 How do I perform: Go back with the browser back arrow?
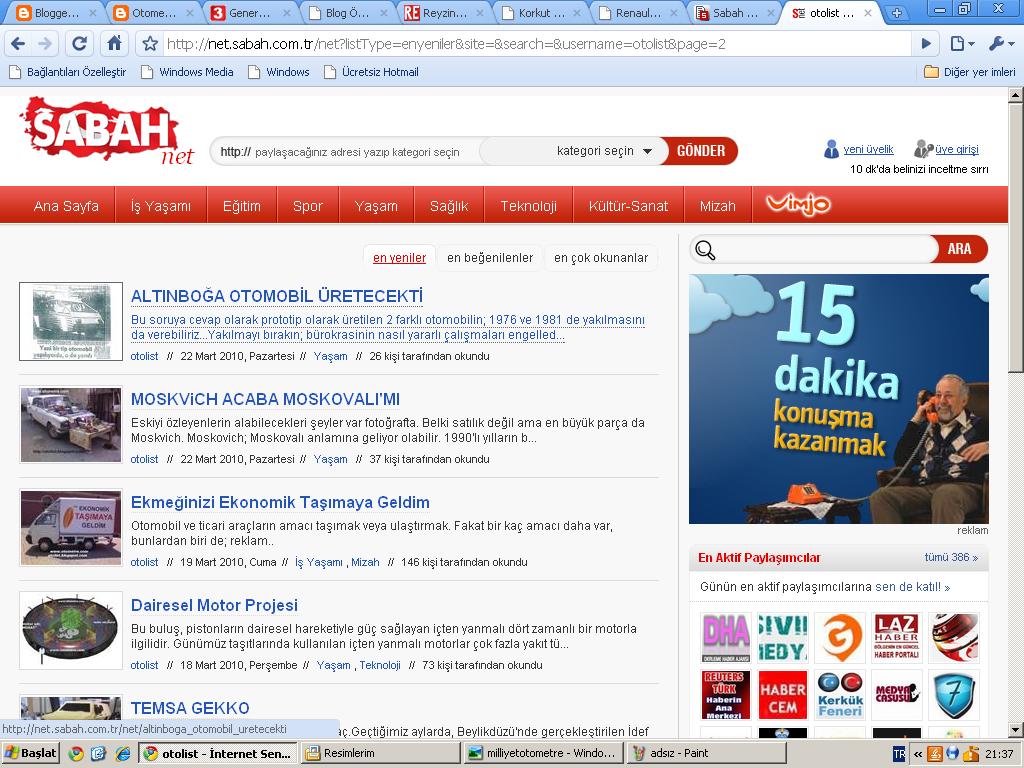18,44
